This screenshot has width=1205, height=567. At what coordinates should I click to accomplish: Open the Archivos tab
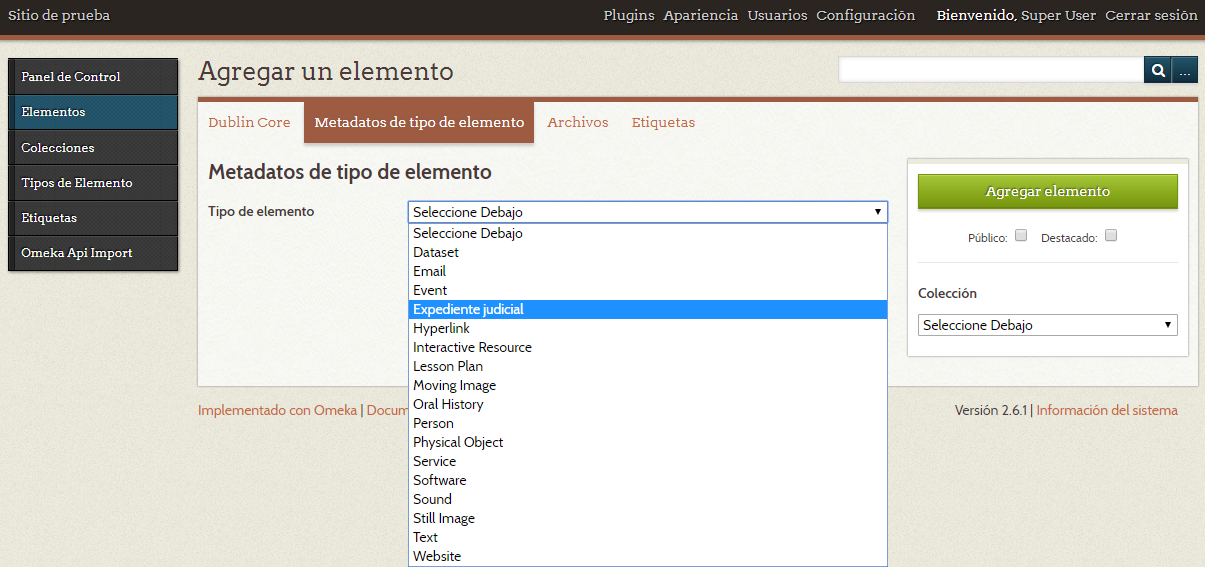pos(577,123)
